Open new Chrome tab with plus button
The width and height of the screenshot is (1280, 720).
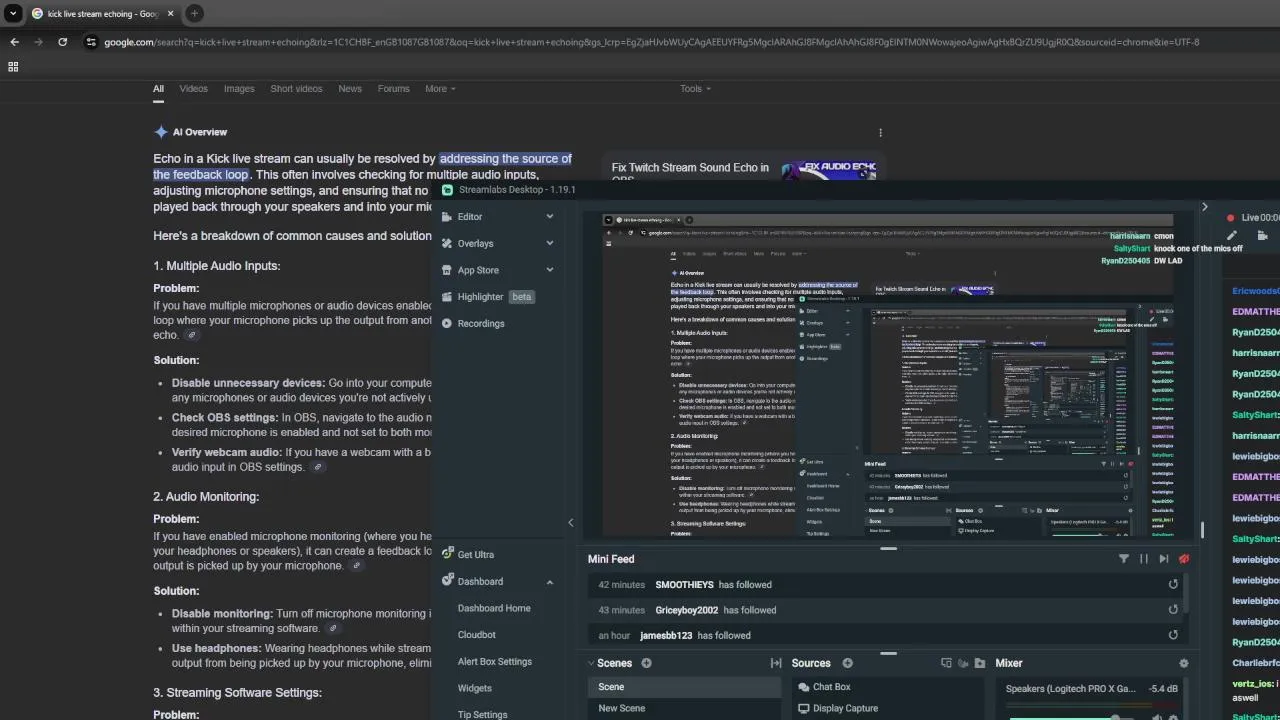pos(194,14)
